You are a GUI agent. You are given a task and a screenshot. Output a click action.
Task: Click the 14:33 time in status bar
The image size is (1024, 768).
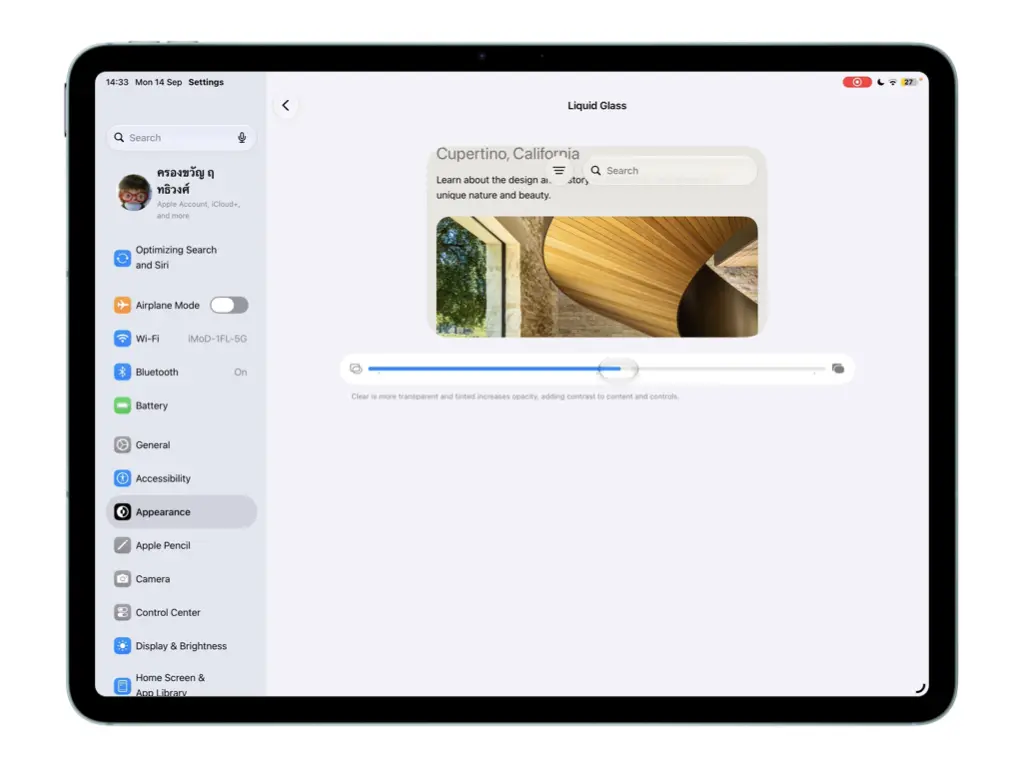click(117, 82)
